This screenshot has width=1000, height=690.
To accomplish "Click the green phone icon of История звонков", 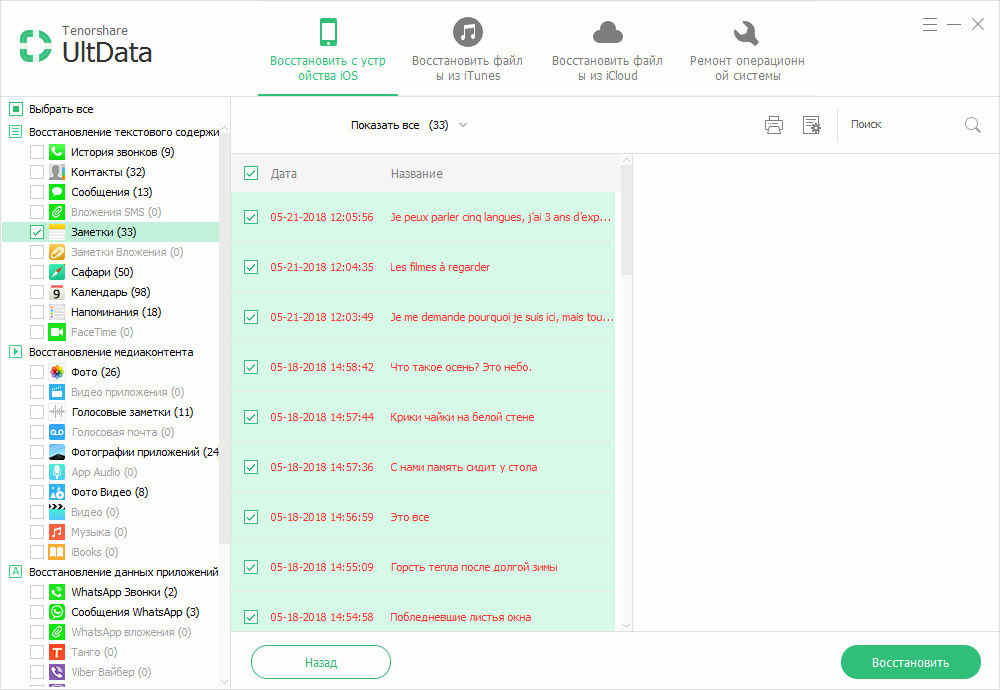I will pos(57,152).
